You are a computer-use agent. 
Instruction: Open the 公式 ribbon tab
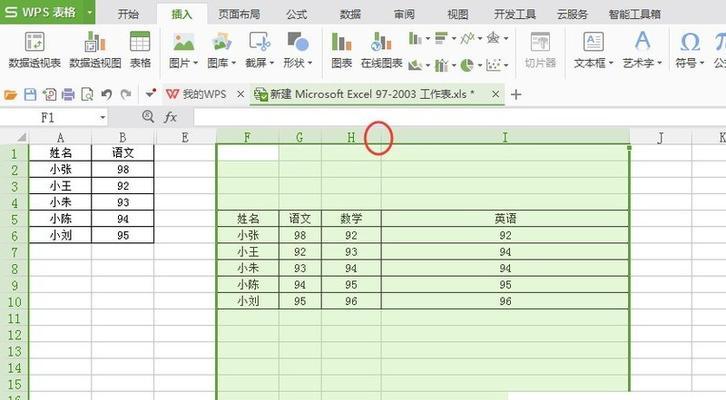297,14
